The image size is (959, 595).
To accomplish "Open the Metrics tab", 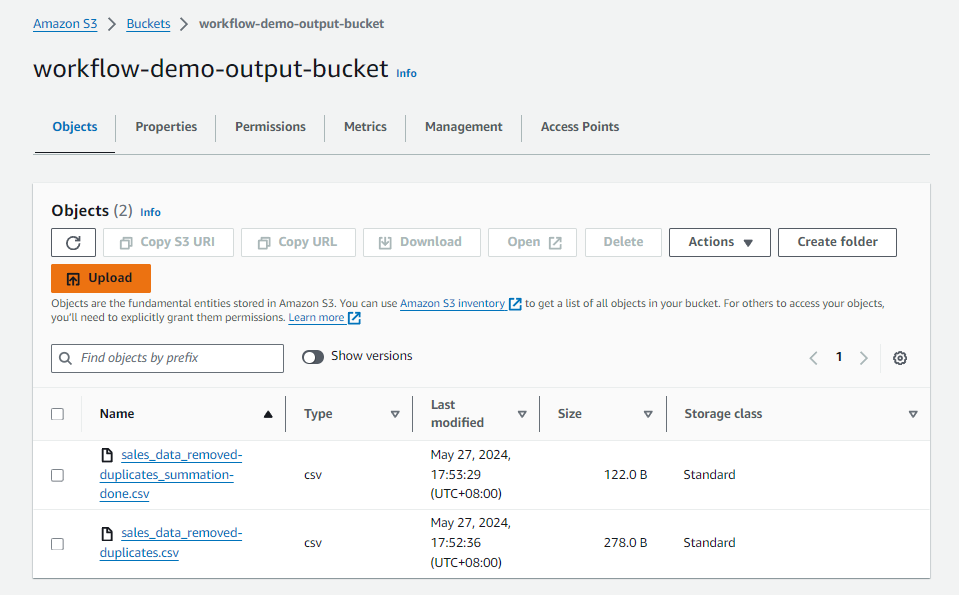I will coord(365,127).
